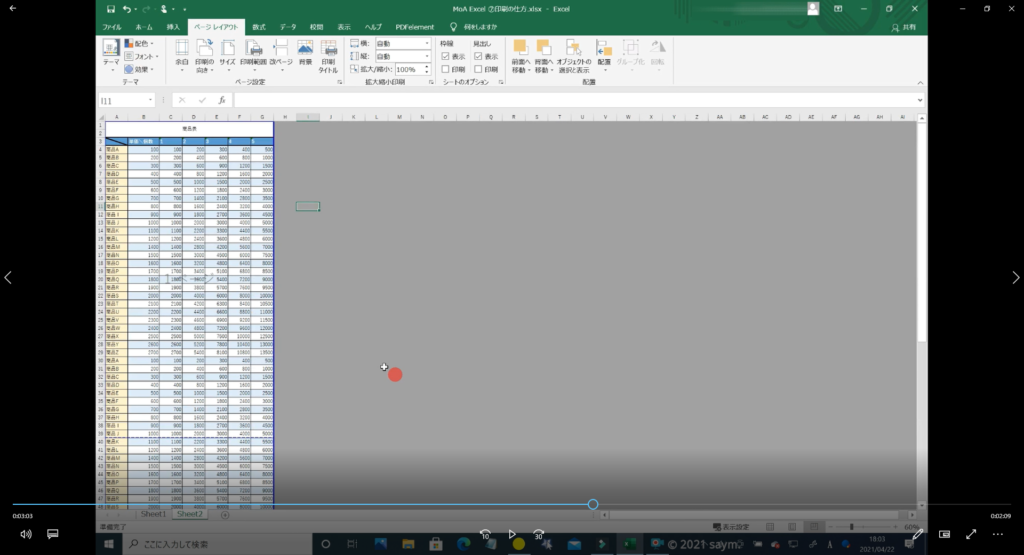Image resolution: width=1024 pixels, height=555 pixels.
Task: Switch to the 数式 ribbon tab
Action: tap(259, 27)
